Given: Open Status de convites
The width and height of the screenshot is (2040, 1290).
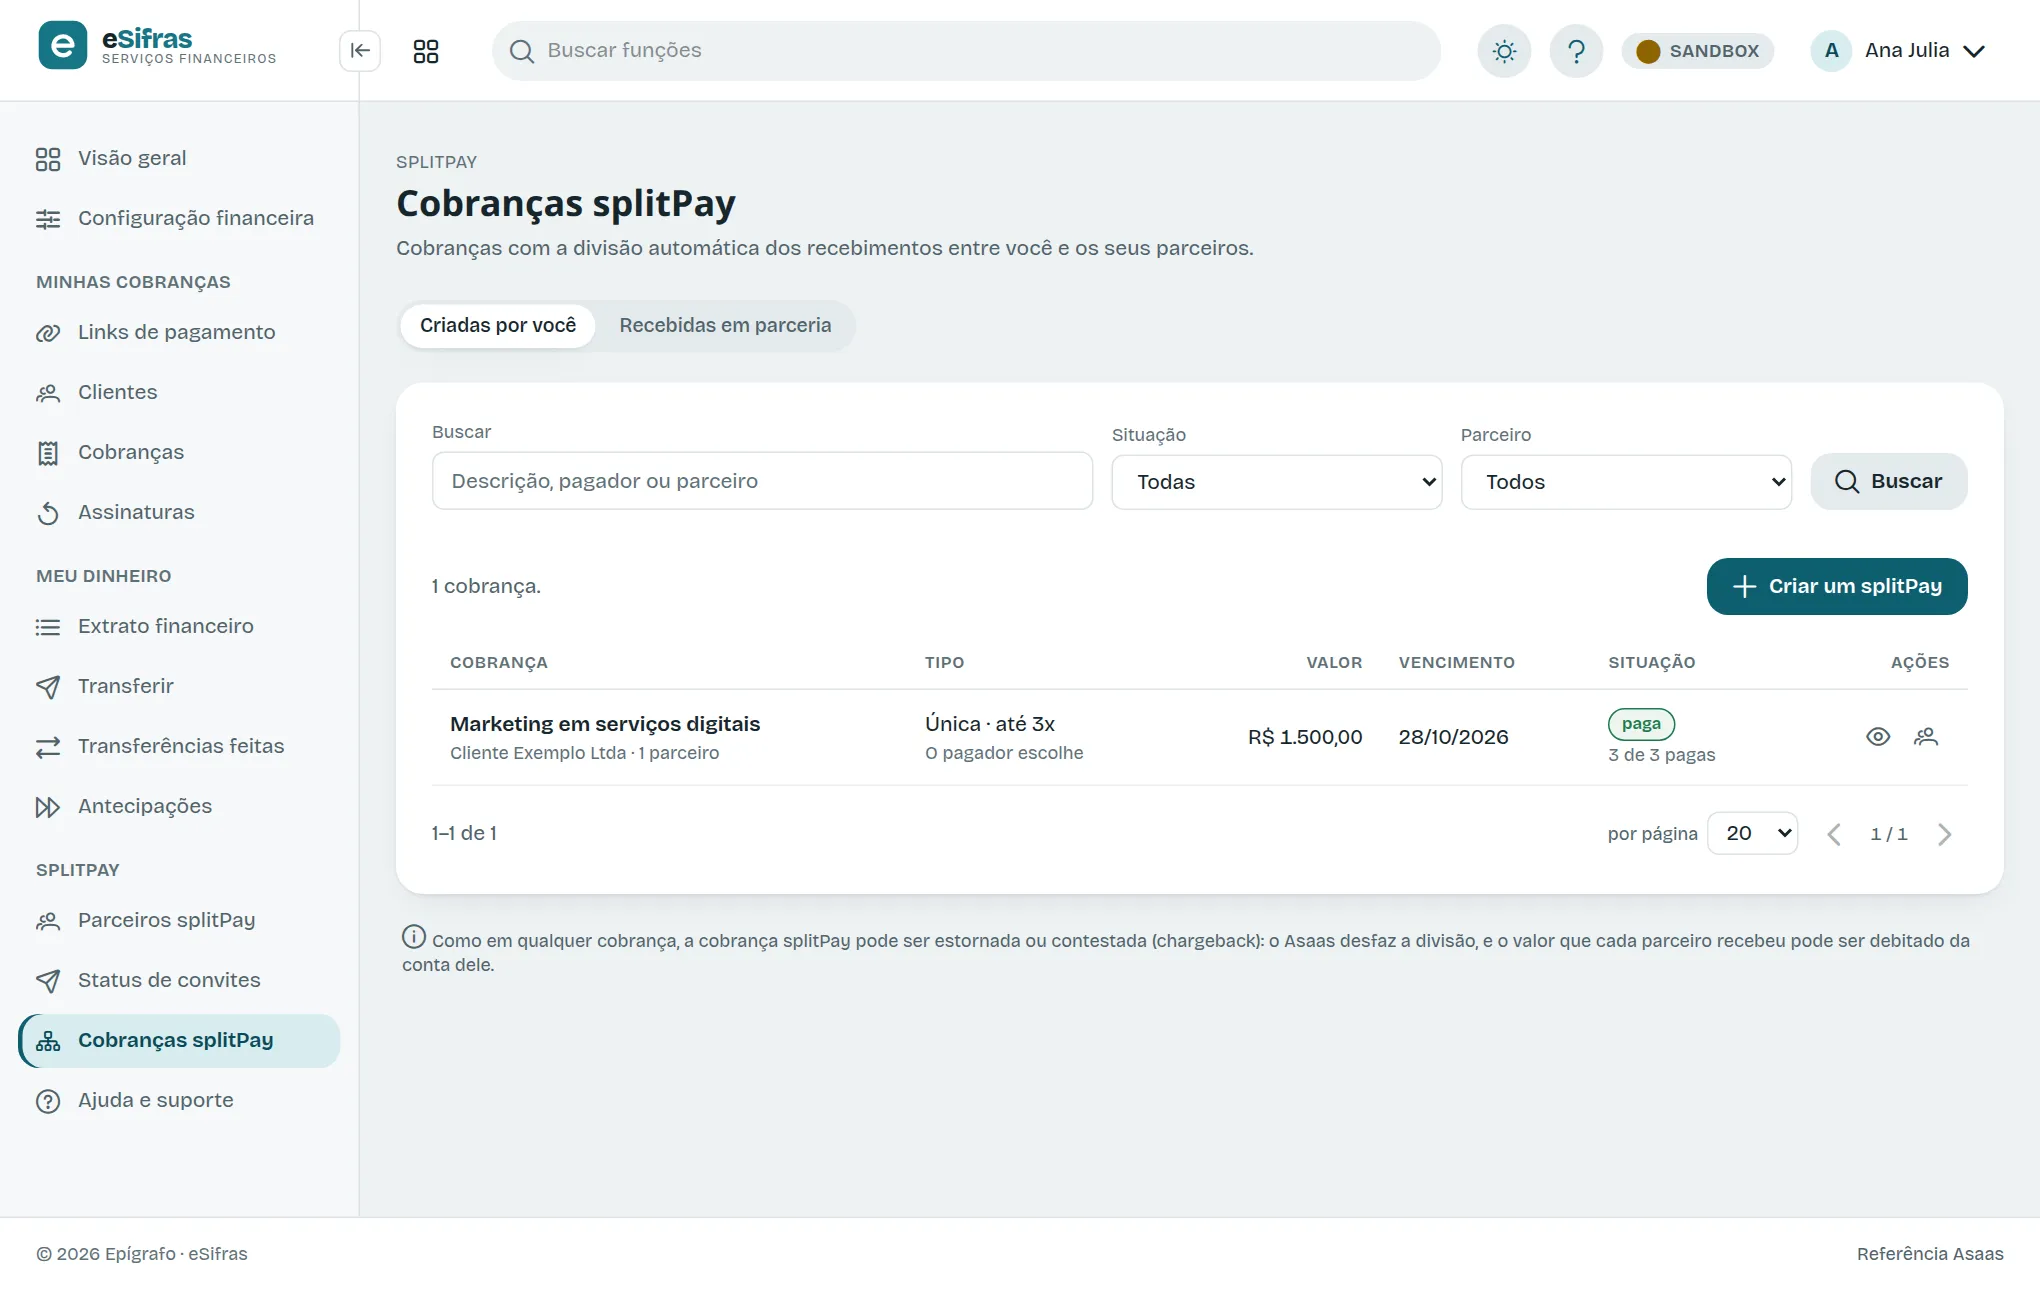Looking at the screenshot, I should point(179,981).
